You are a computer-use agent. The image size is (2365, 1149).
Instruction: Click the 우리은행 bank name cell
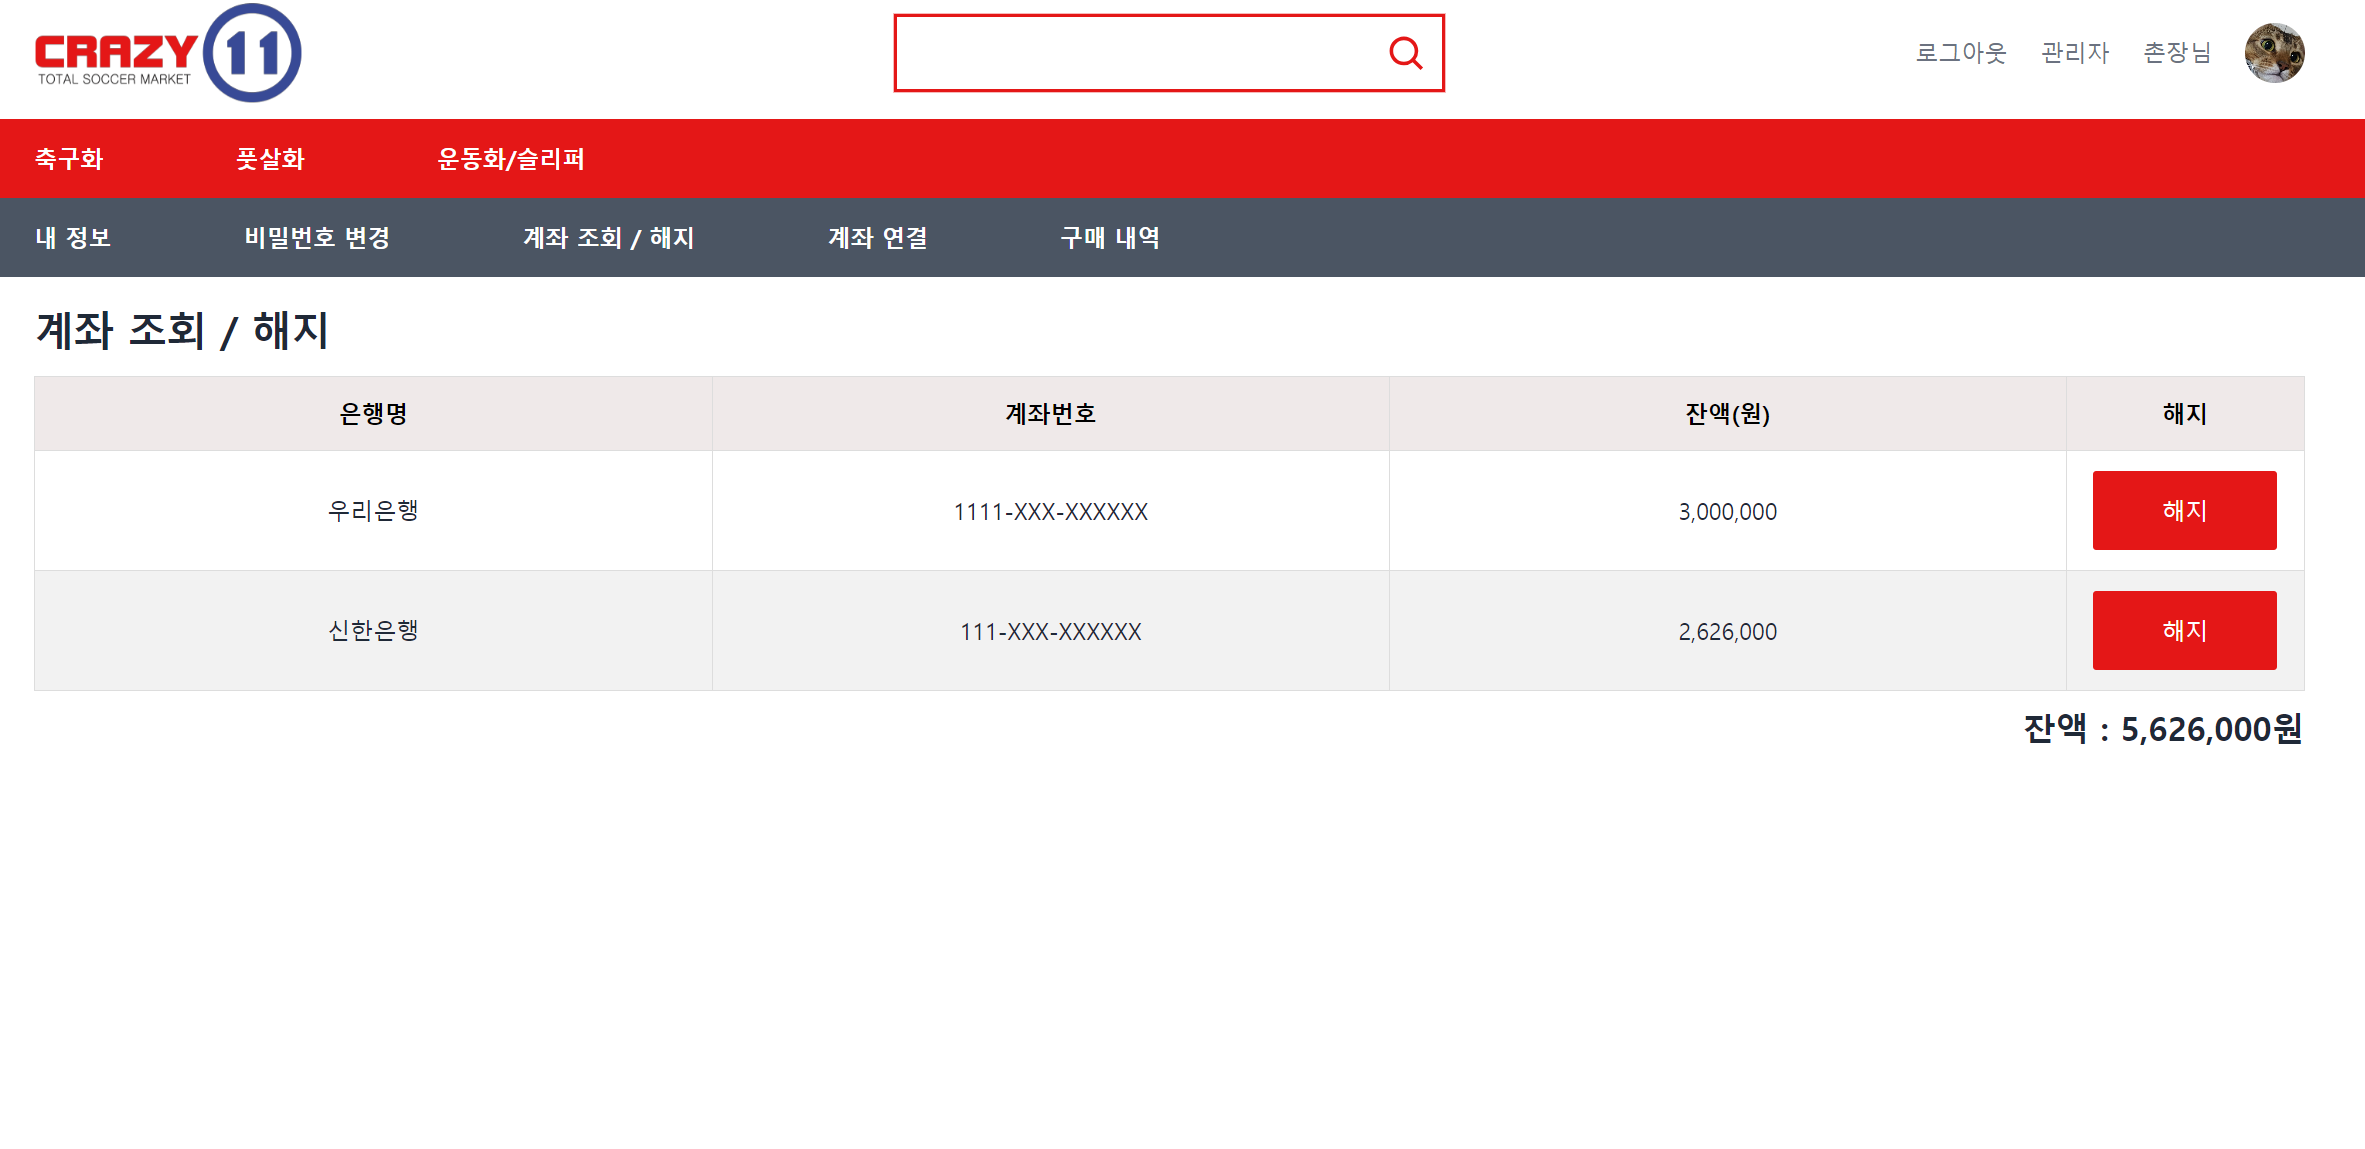pos(373,511)
